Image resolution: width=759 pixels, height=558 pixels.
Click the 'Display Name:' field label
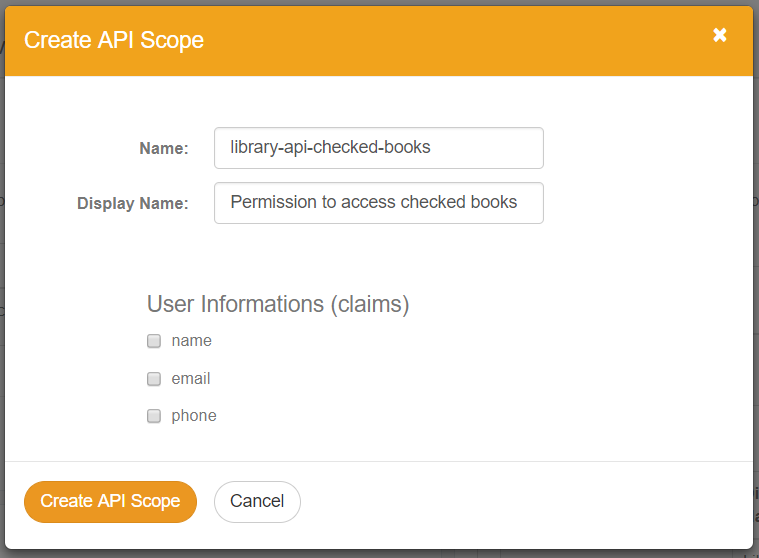click(132, 204)
